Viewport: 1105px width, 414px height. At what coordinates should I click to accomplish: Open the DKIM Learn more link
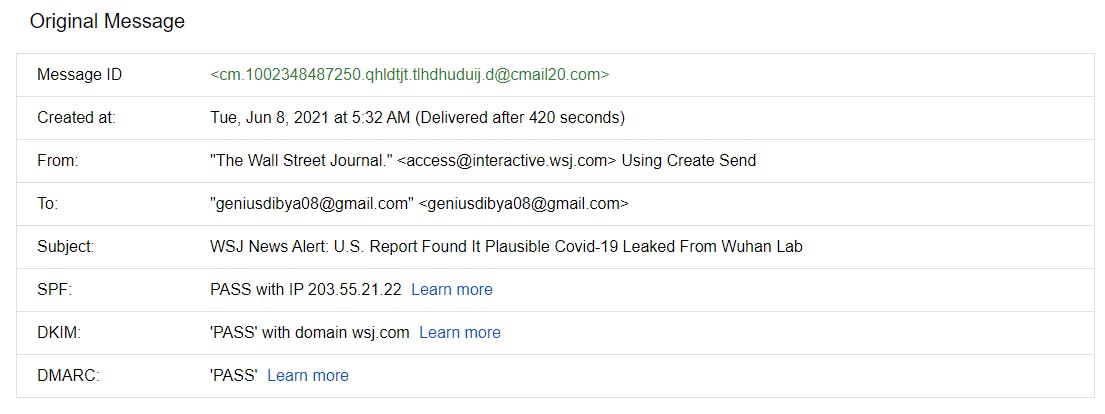coord(459,333)
